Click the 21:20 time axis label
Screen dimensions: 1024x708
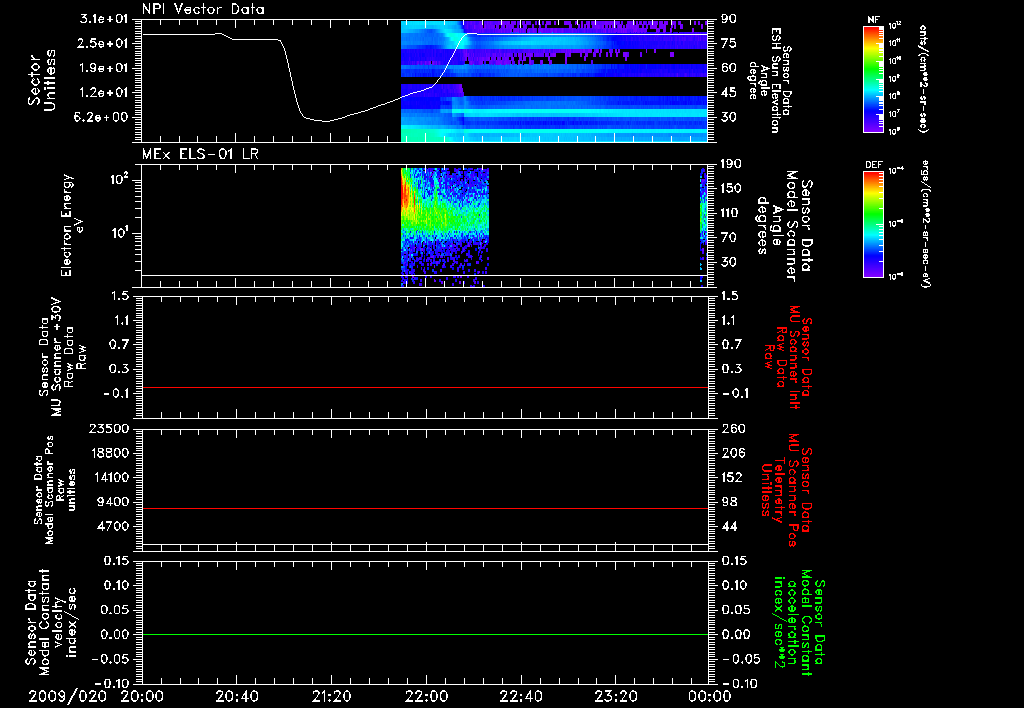[331, 696]
